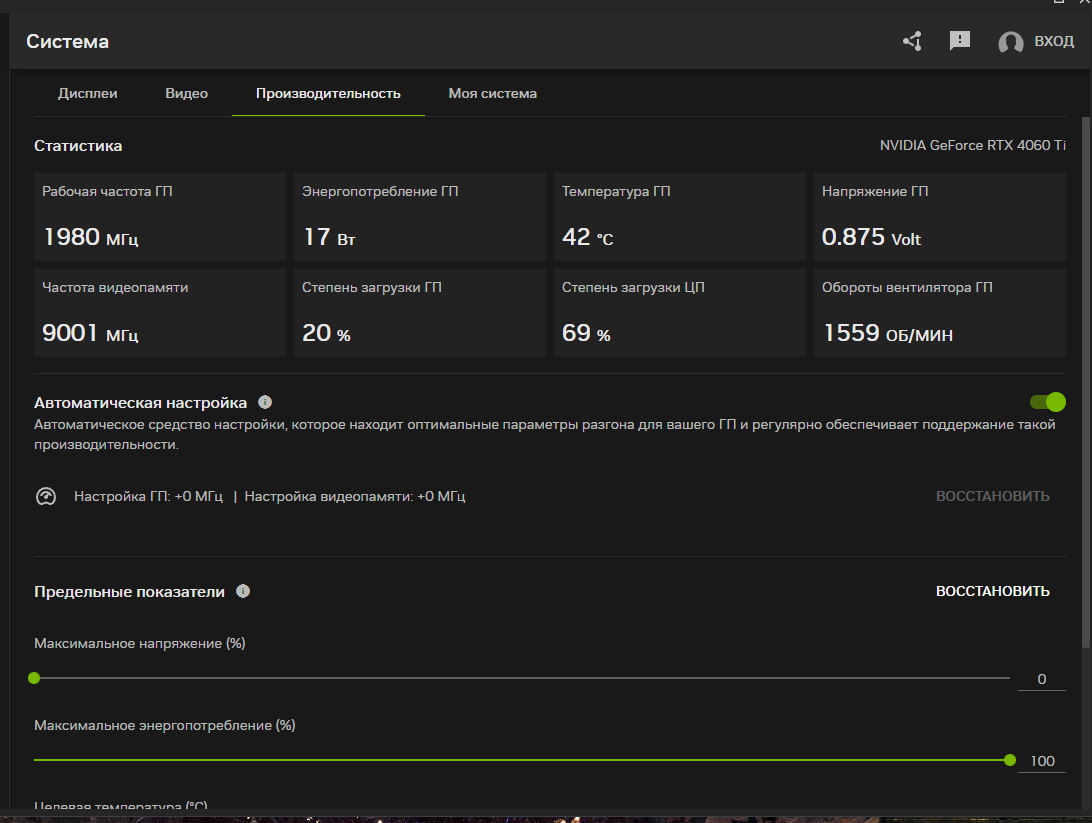
Task: Click the greyed ВОССТАНОВИТЬ under automatic tuning
Action: tap(992, 496)
